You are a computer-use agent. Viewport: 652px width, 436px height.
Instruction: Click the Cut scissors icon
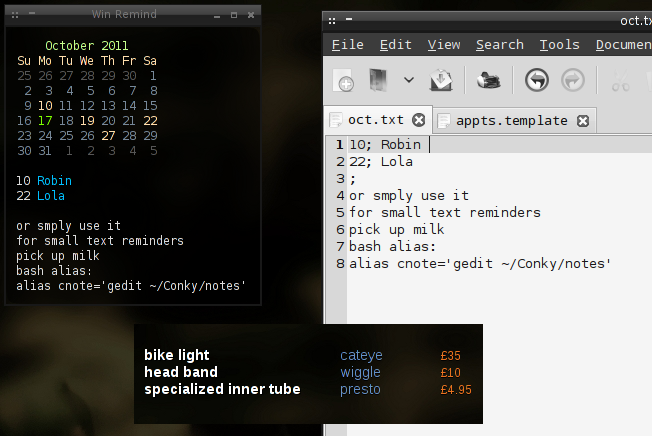(620, 81)
